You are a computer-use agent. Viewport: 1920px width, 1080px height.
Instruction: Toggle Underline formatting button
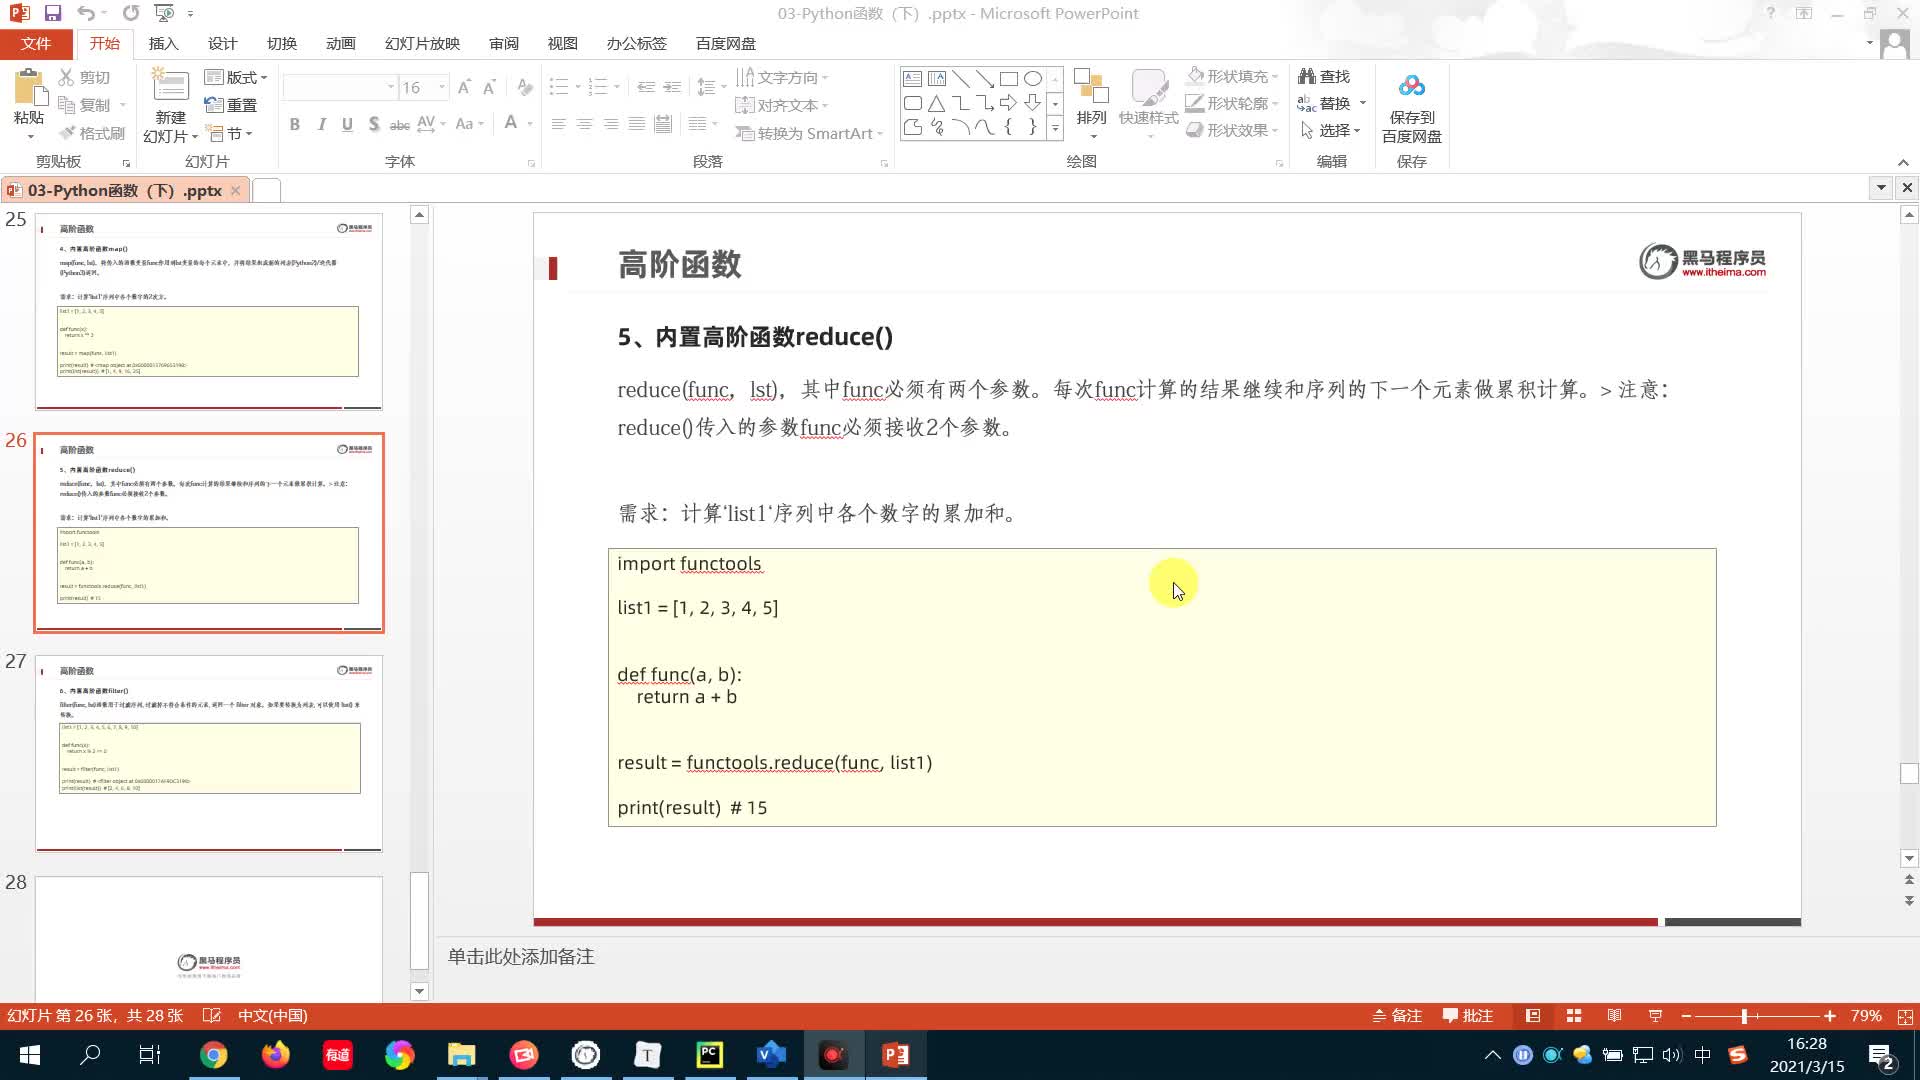point(347,124)
